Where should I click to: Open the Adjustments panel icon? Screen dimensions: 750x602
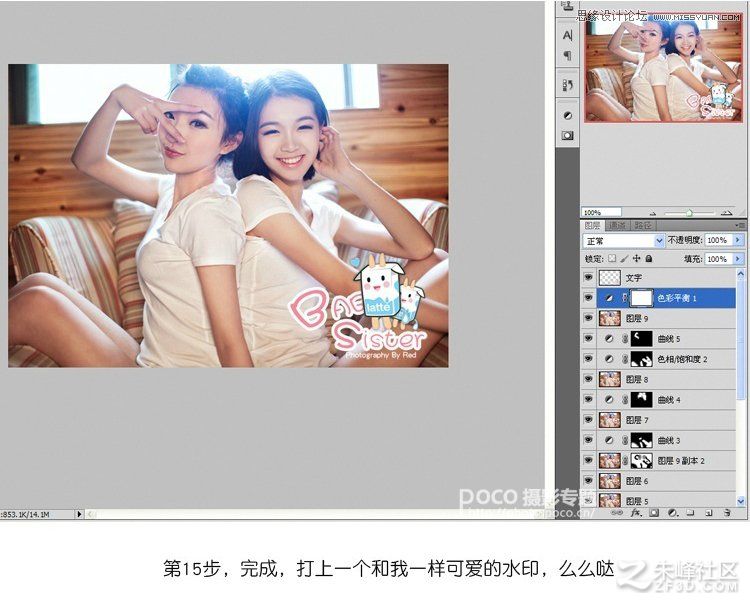tap(567, 116)
